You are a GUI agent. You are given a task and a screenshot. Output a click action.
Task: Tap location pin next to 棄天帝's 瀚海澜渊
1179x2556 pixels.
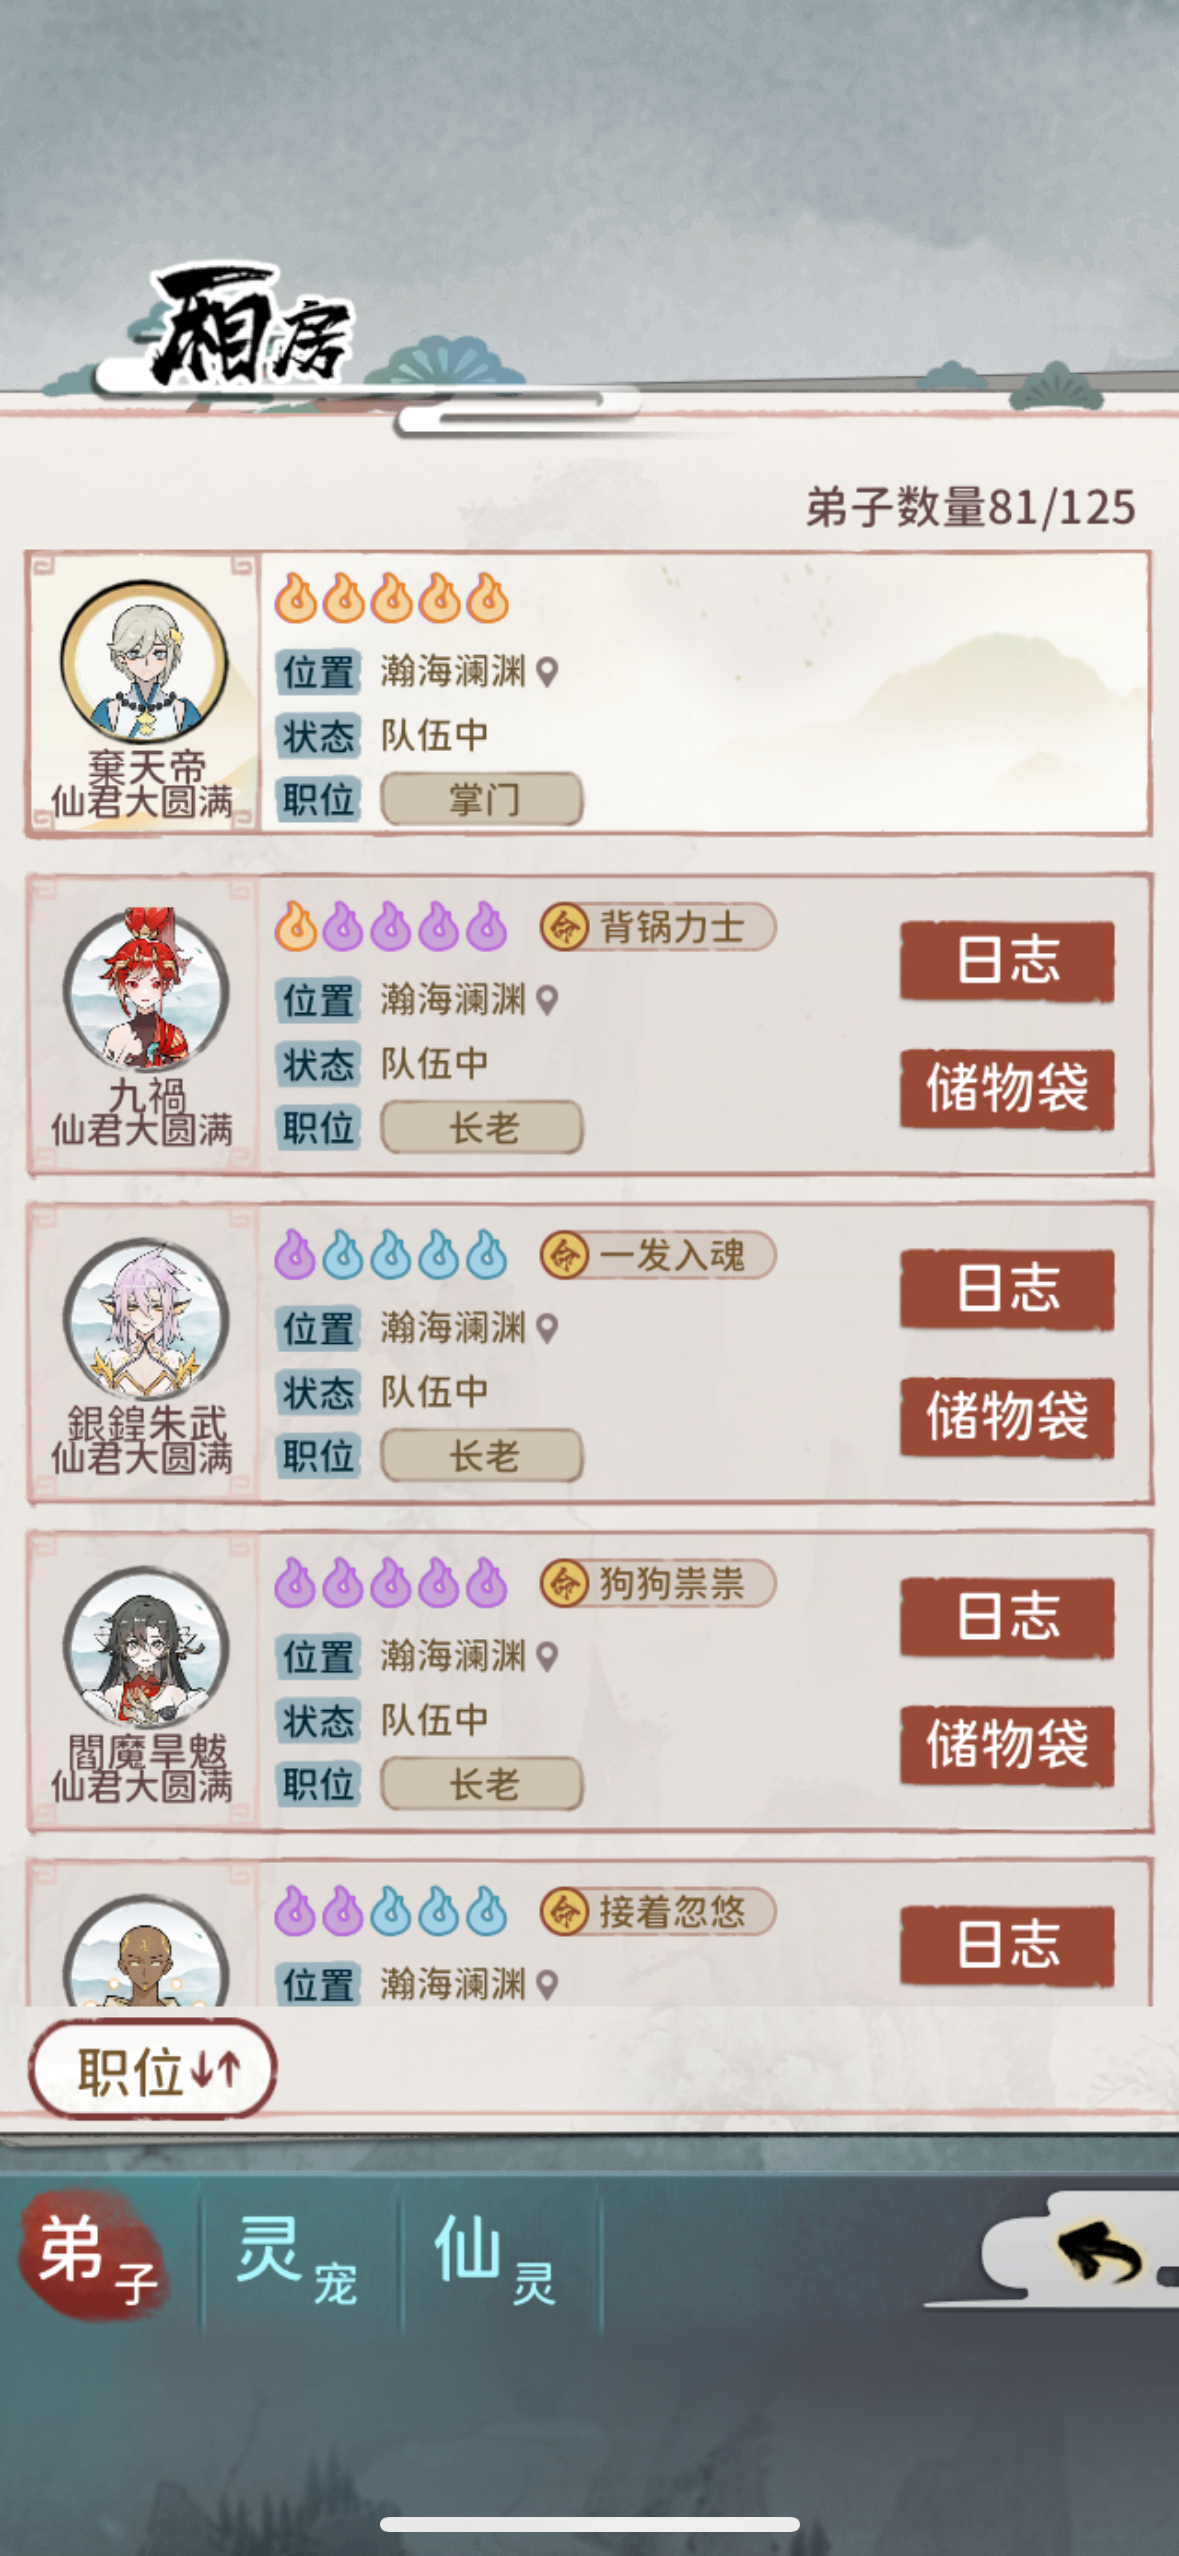point(547,672)
